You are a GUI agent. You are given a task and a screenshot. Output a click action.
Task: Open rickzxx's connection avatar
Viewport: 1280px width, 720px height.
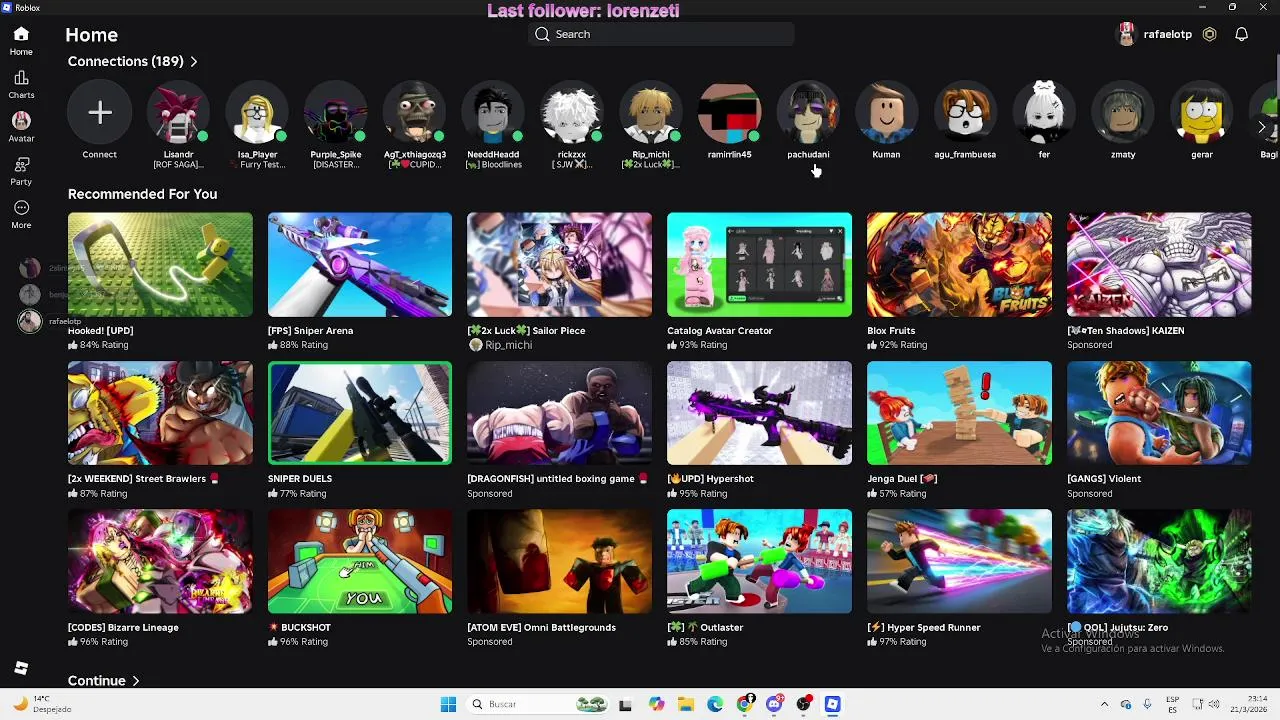572,113
